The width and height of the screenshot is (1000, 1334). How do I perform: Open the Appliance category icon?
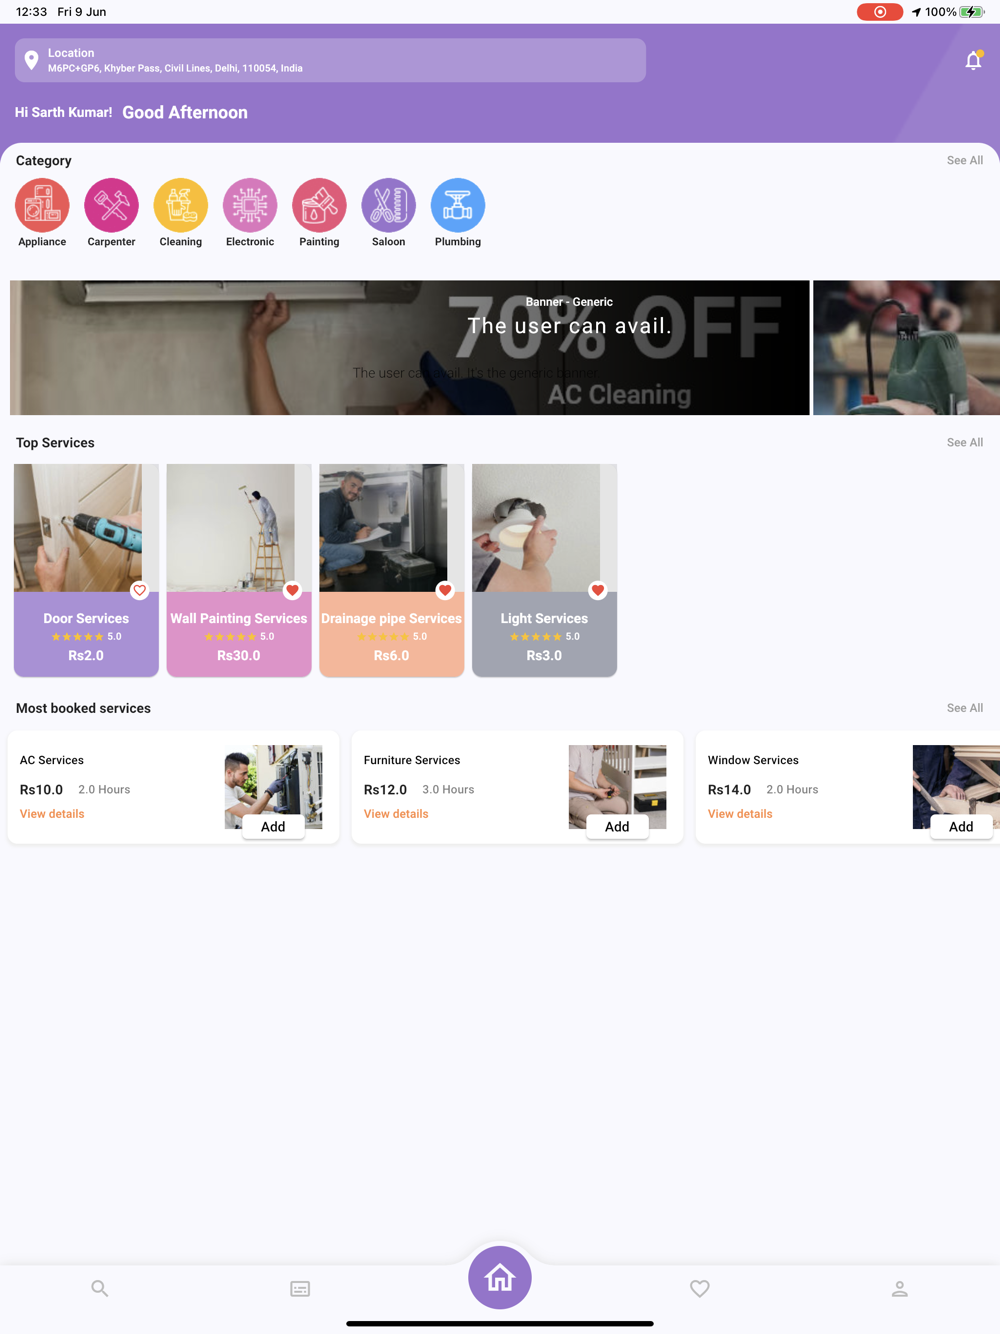(42, 205)
